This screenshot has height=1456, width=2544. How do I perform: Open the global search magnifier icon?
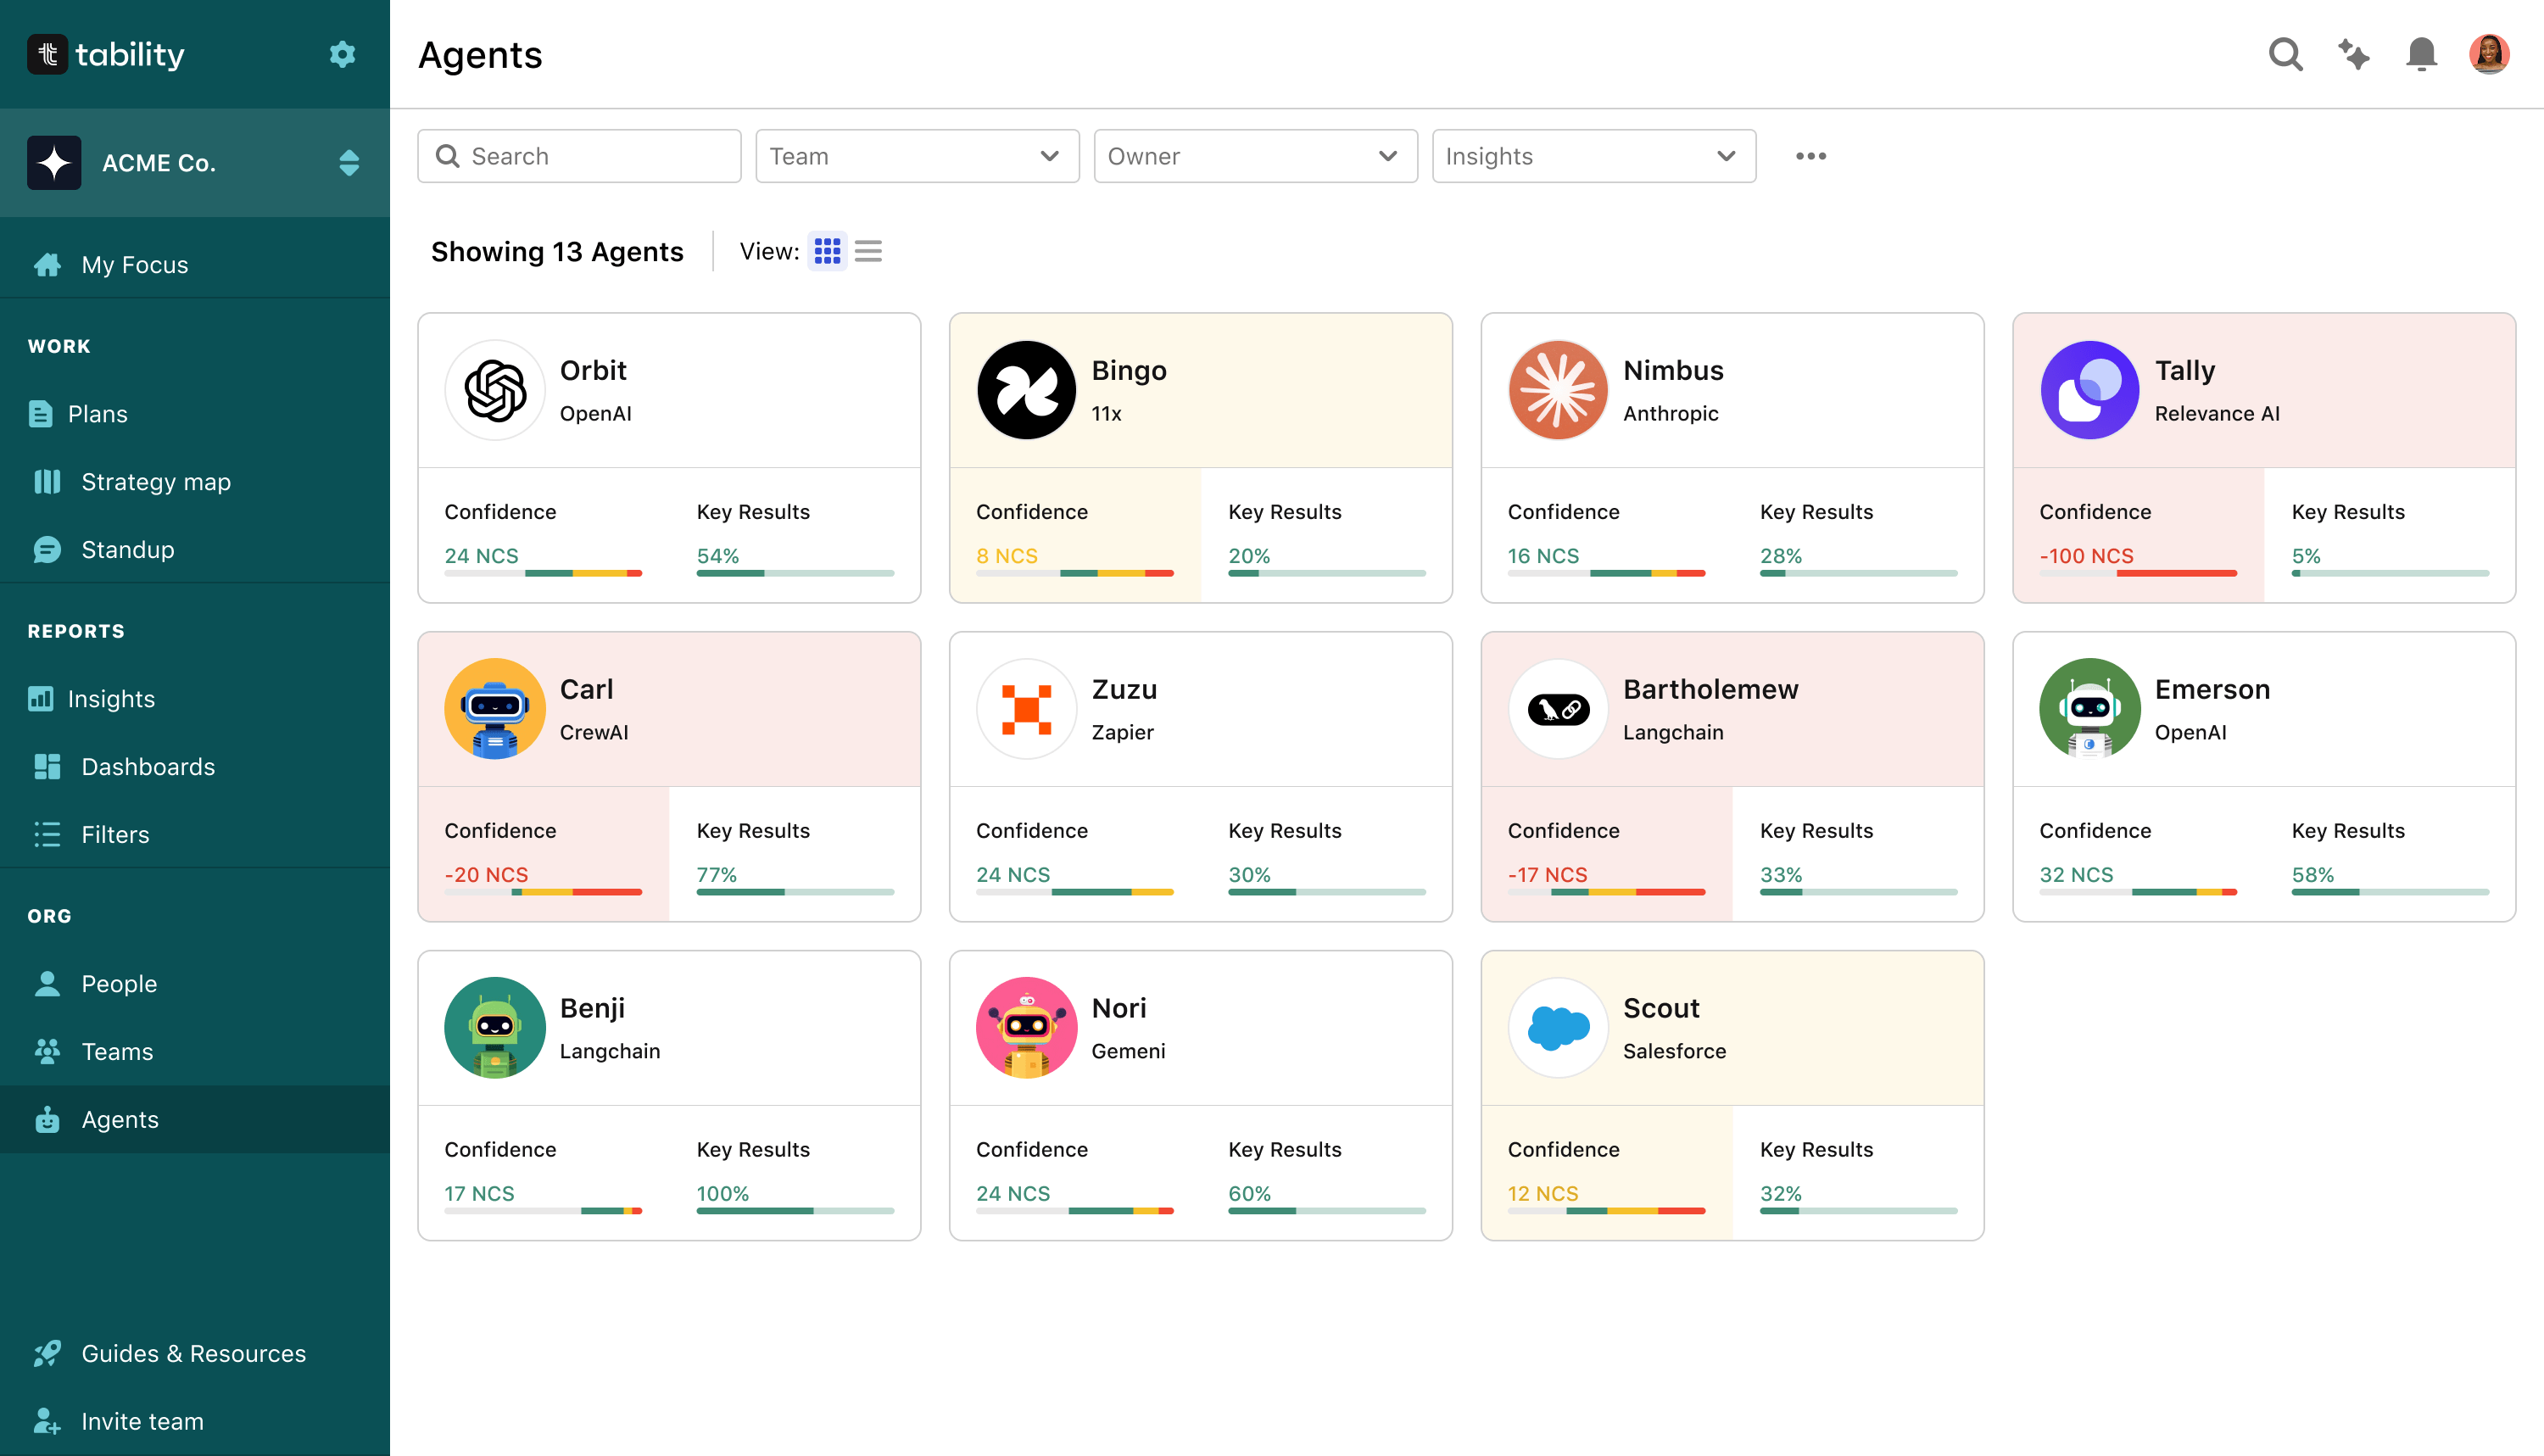[x=2285, y=54]
